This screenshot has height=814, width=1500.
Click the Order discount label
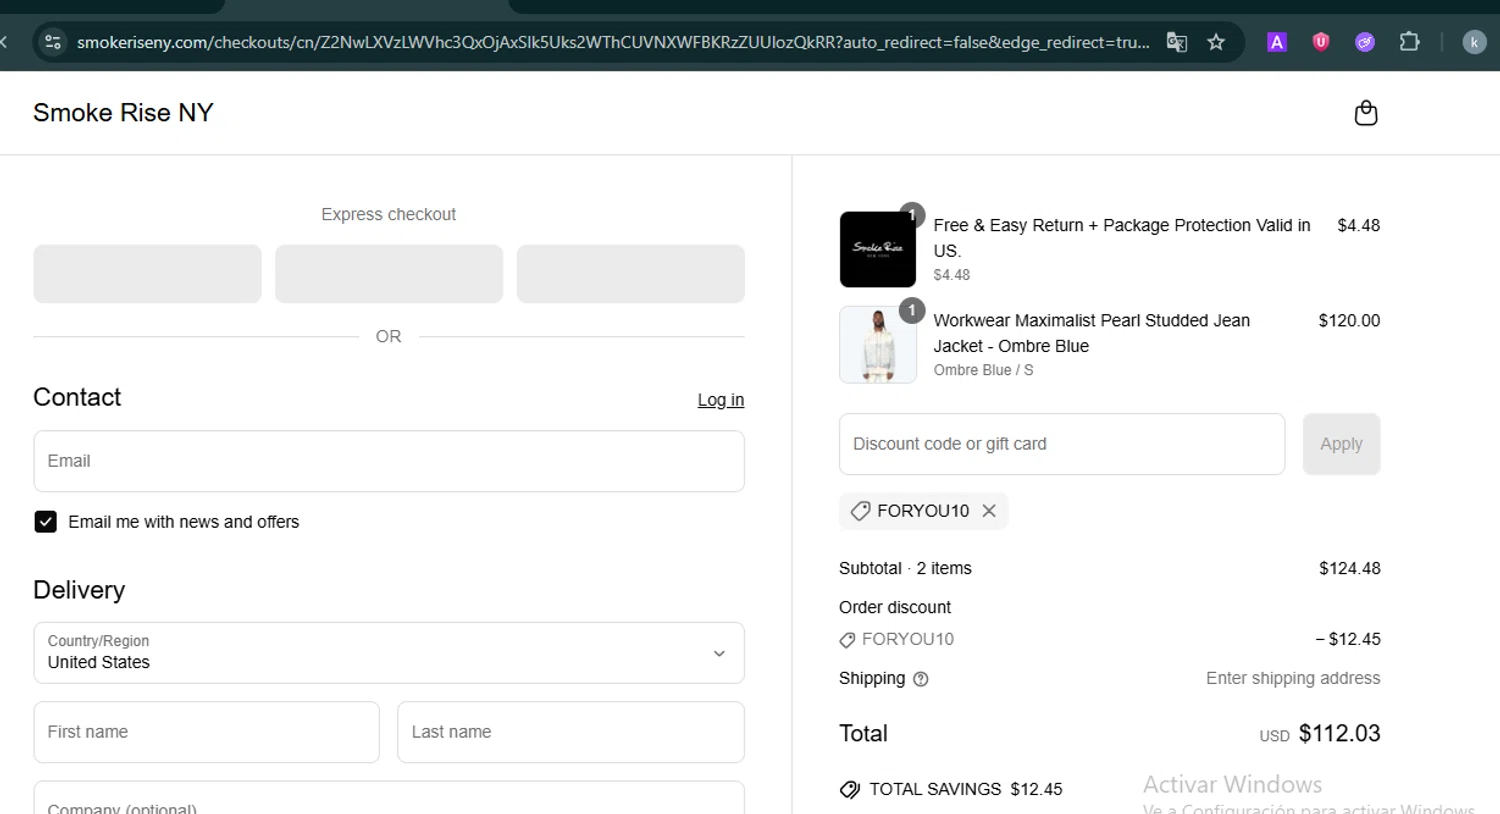[895, 607]
